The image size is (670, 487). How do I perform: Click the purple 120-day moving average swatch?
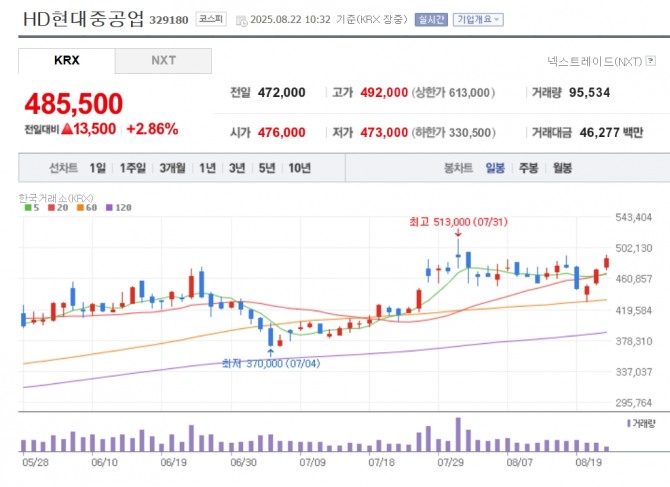(x=109, y=208)
